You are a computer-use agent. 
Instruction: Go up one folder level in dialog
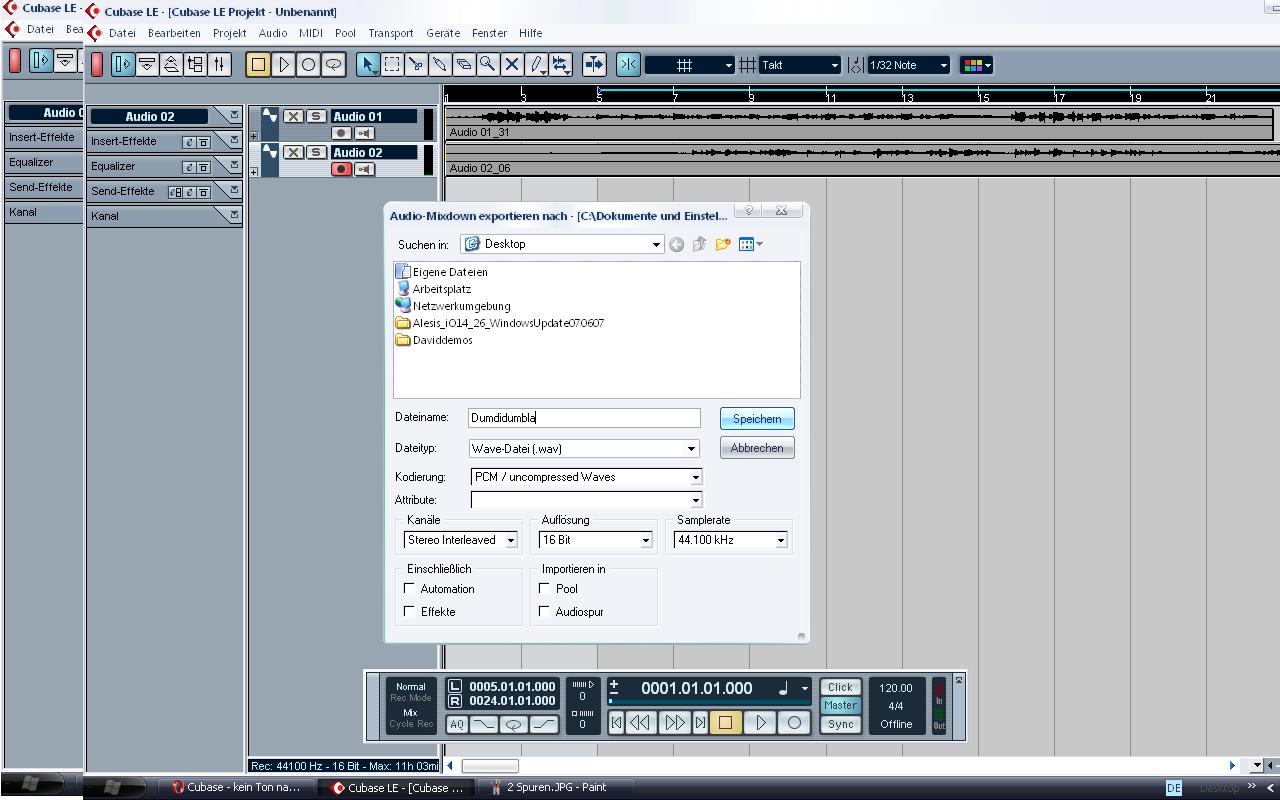click(699, 244)
